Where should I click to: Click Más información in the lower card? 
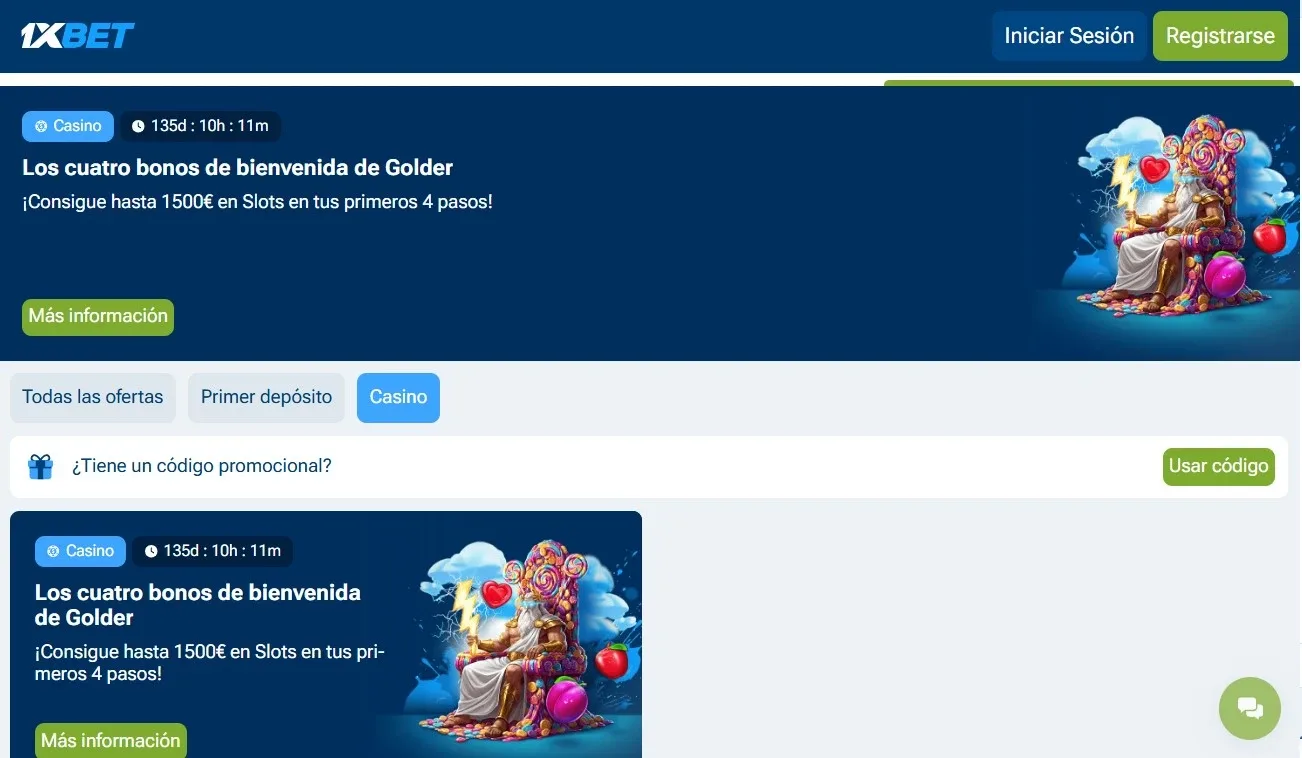pyautogui.click(x=111, y=741)
